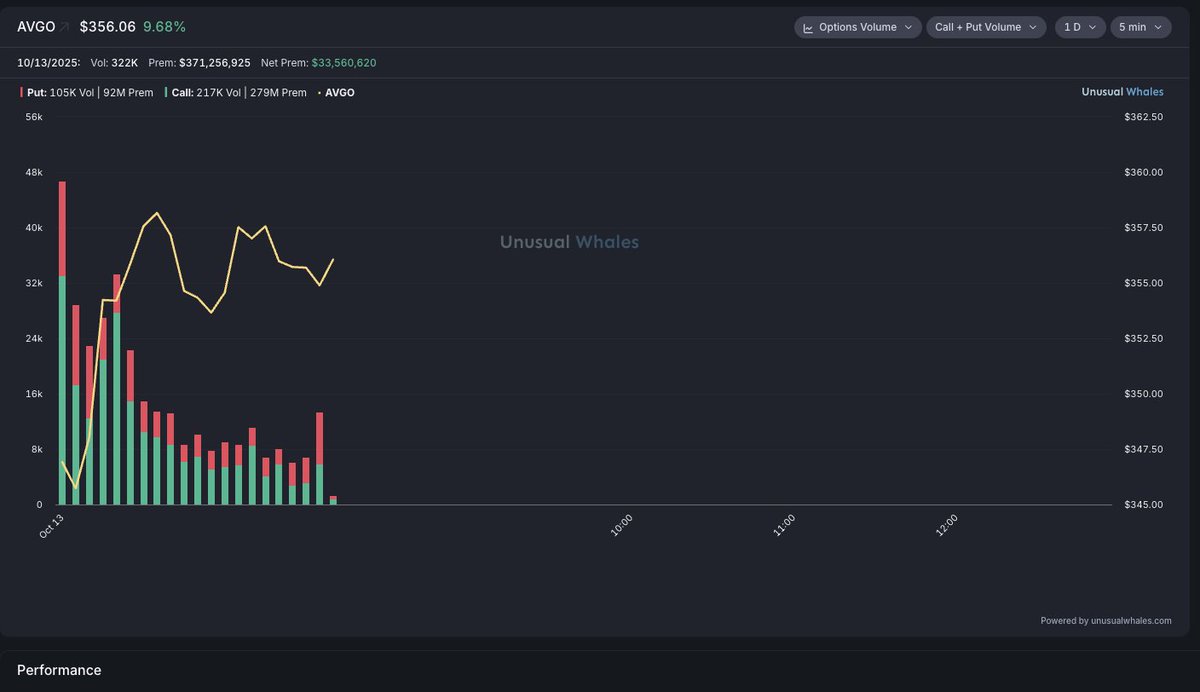Click the arrow icon next to AVGO ticker
The image size is (1200, 692).
[x=65, y=27]
